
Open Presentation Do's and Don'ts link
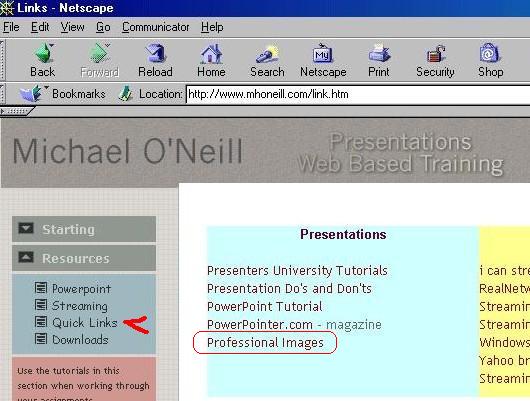289,288
